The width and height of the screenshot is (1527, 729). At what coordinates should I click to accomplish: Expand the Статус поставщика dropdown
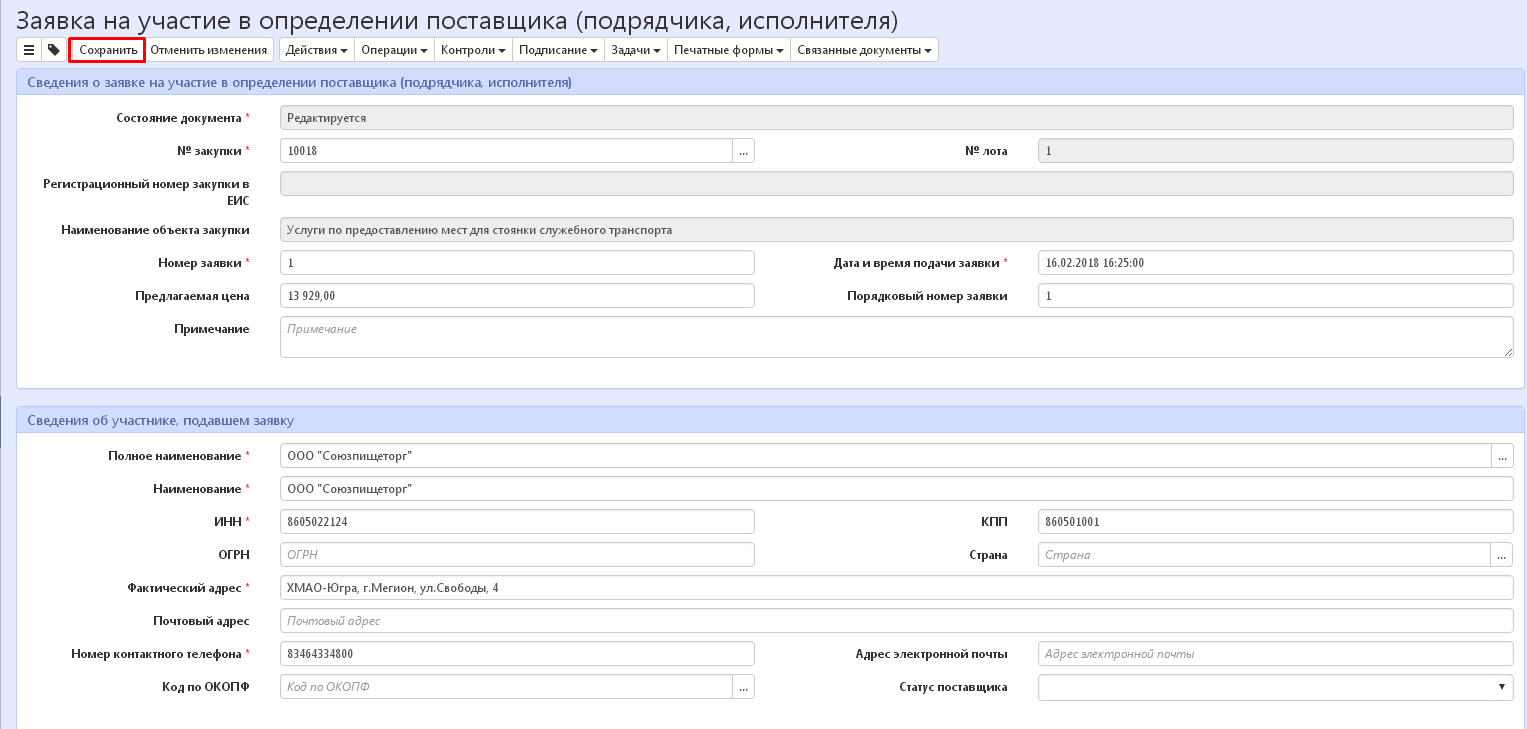coord(1275,687)
